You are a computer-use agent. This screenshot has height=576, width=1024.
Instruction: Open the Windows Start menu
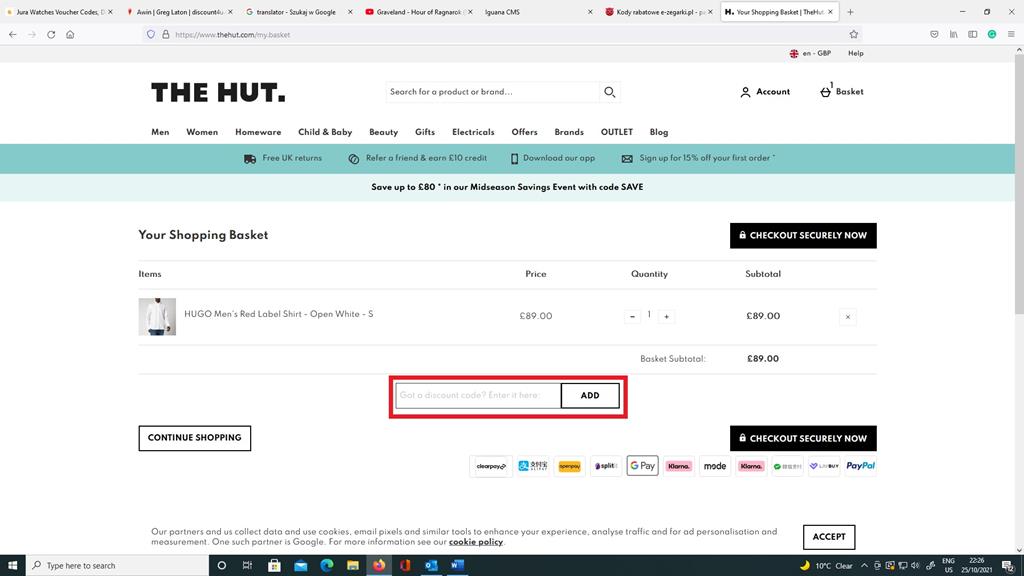point(12,566)
